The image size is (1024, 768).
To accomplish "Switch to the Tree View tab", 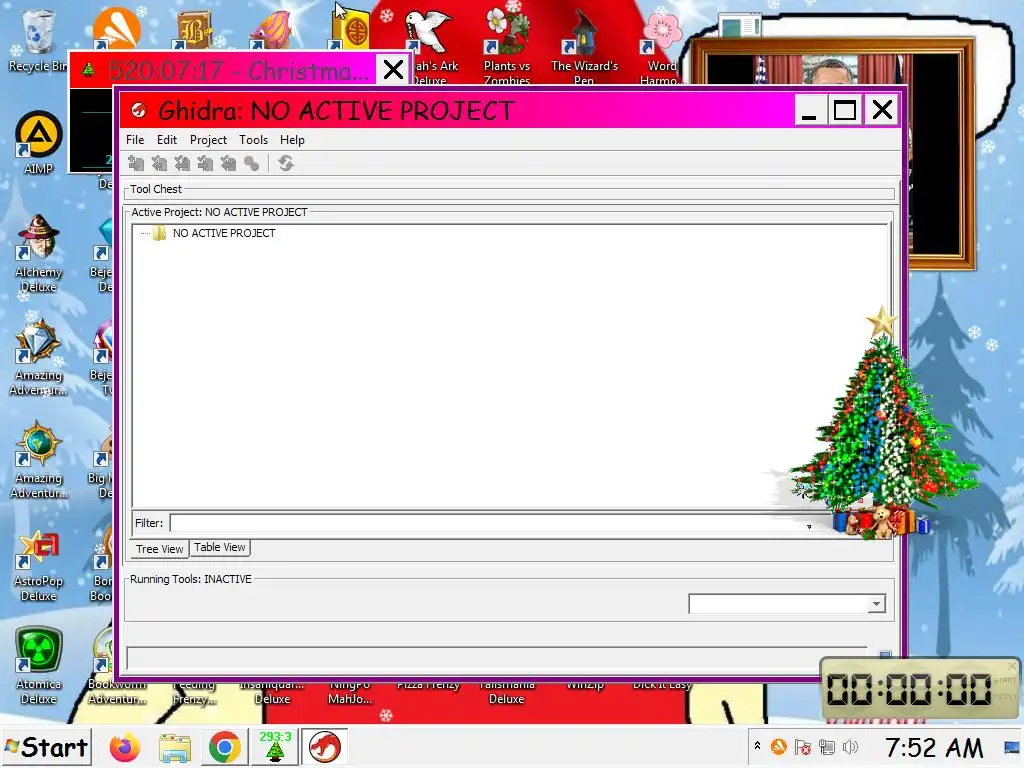I will [x=159, y=549].
